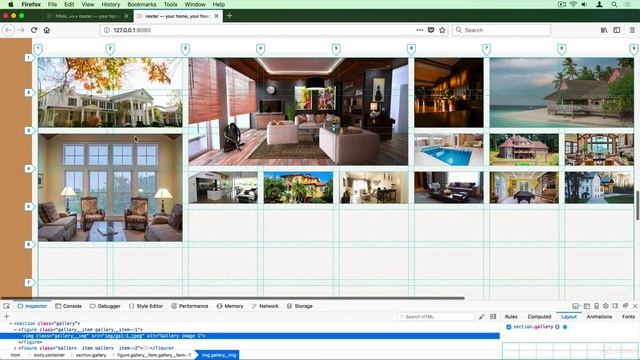Click the volume icon in menu bar

tap(584, 4)
